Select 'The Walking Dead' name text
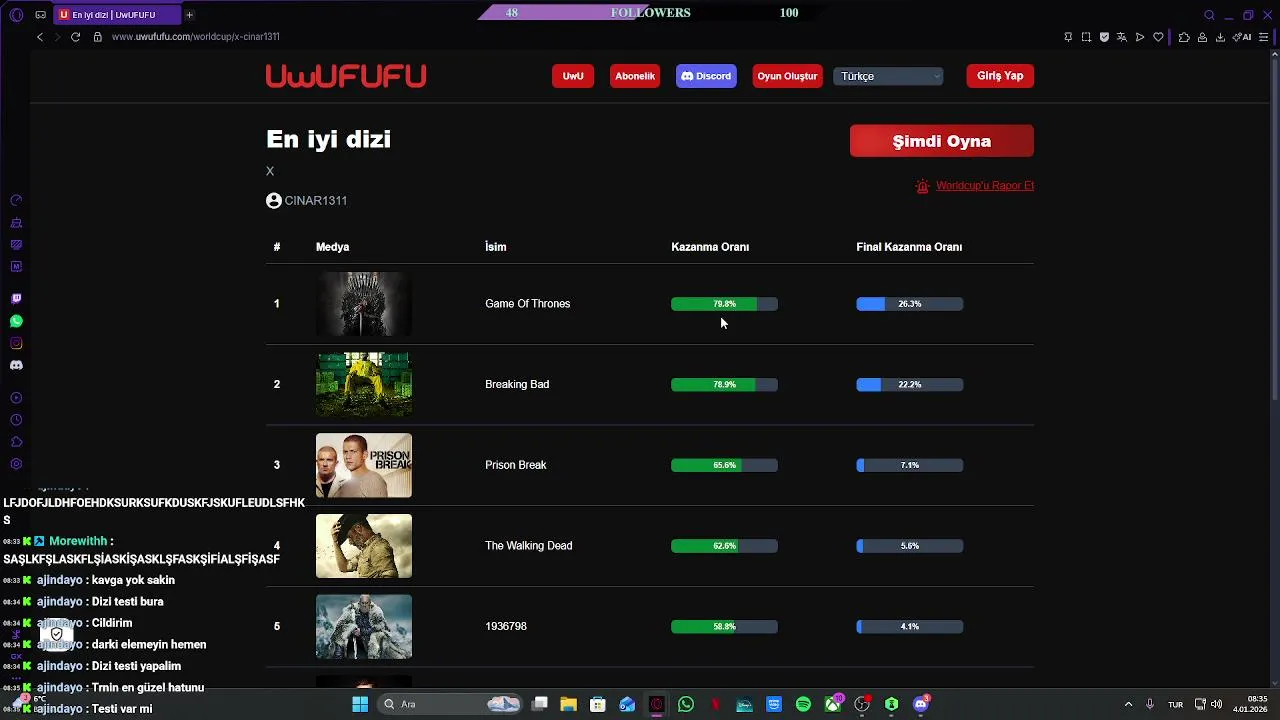This screenshot has width=1280, height=720. [x=529, y=546]
